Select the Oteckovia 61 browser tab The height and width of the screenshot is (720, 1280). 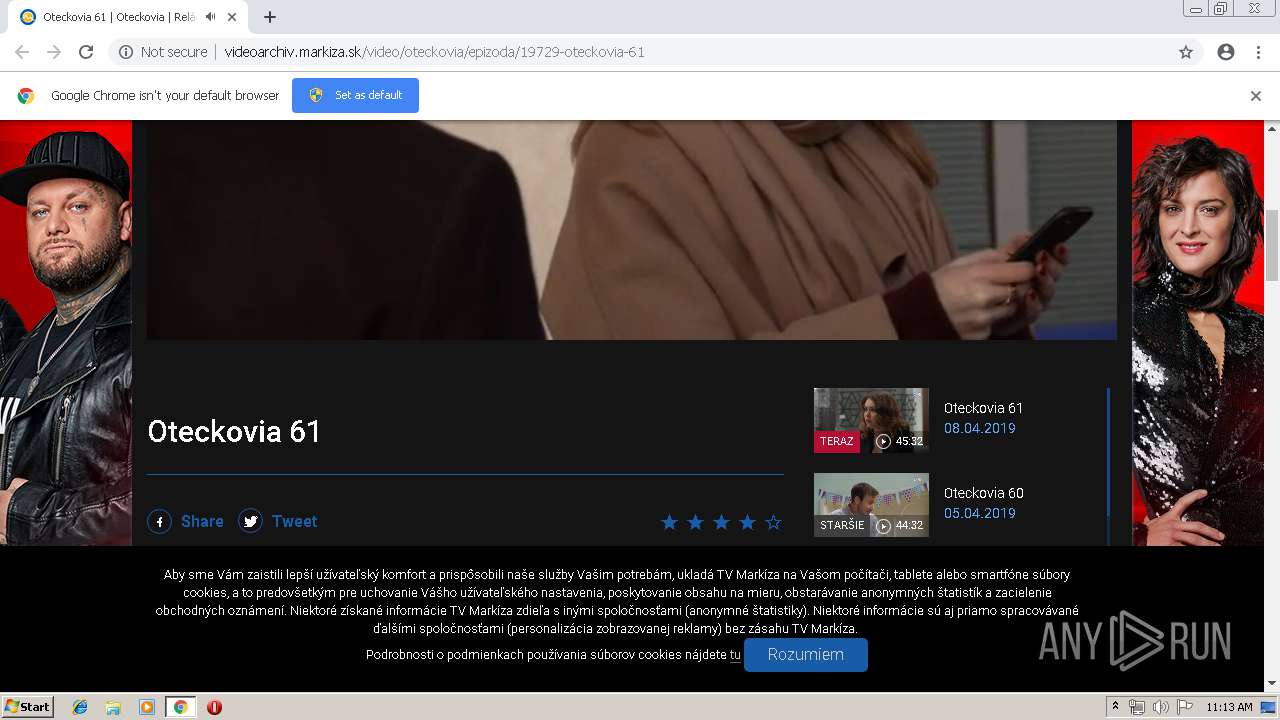(x=130, y=17)
